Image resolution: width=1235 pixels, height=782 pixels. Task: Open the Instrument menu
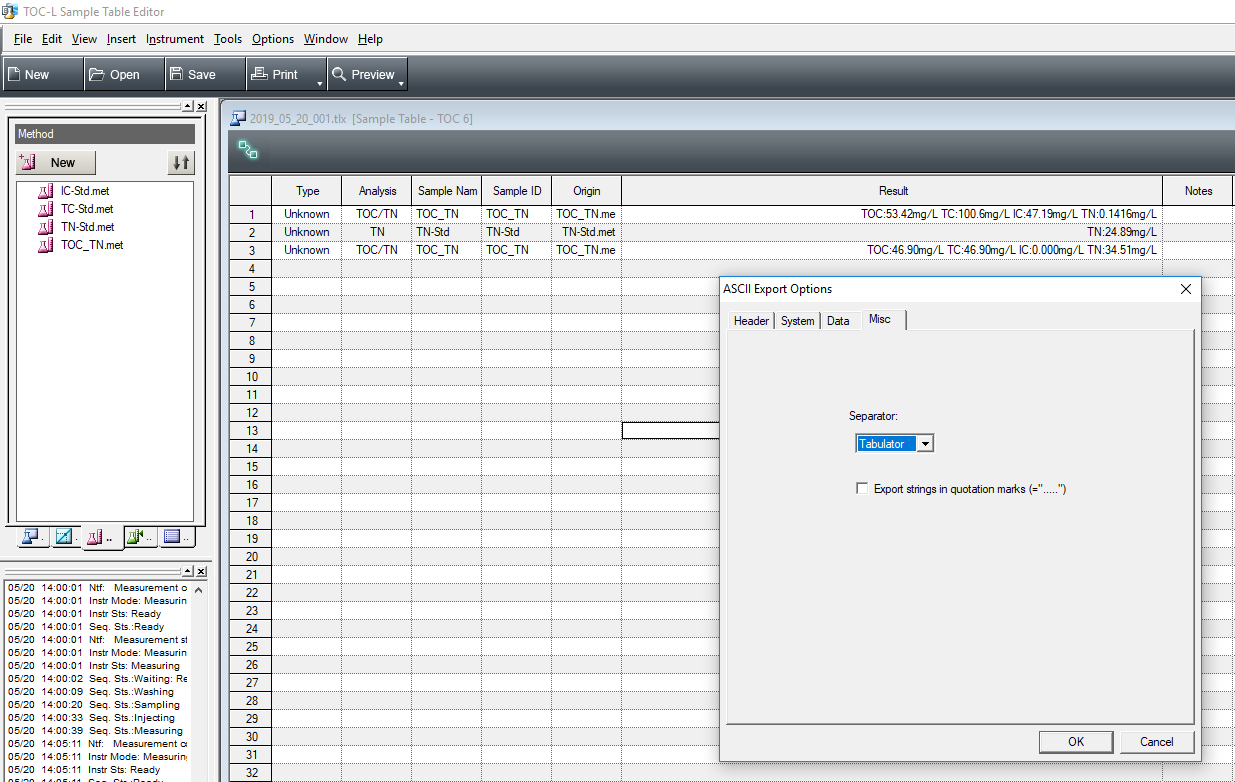coord(174,39)
